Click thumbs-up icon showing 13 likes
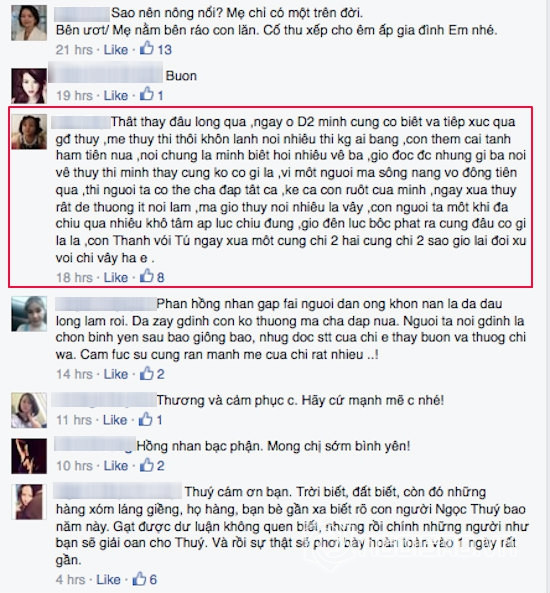This screenshot has height=593, width=550. pos(147,48)
